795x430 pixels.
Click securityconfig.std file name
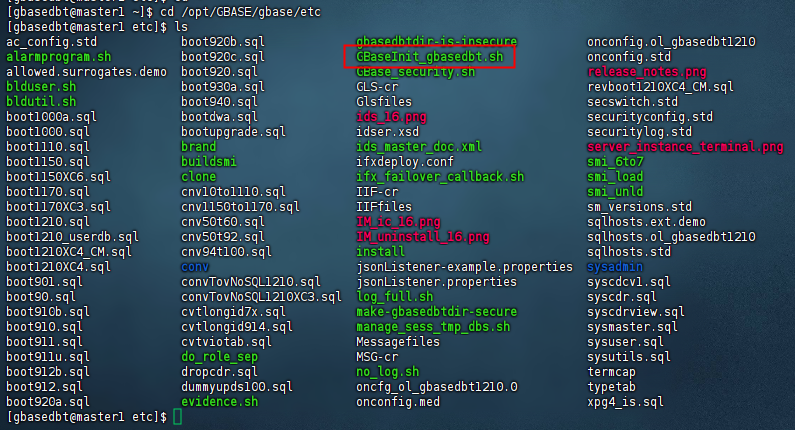click(650, 117)
